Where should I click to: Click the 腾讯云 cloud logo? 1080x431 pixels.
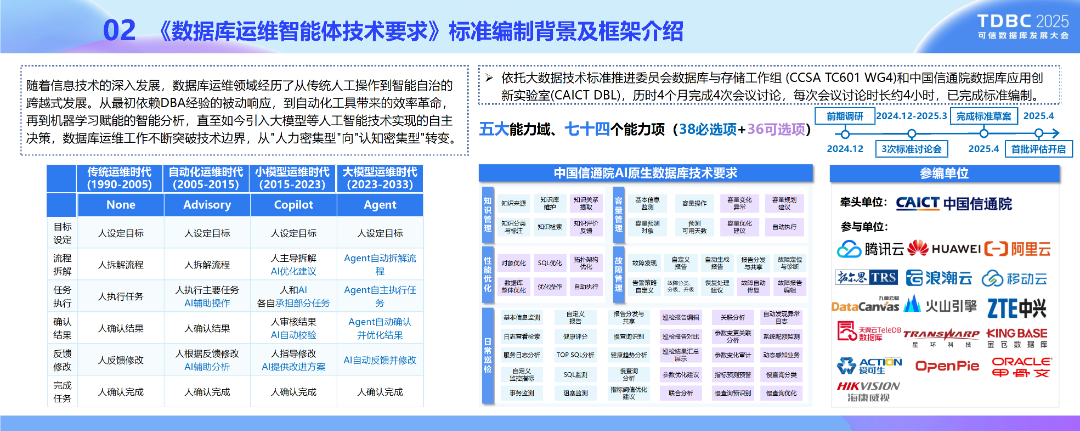coord(870,249)
